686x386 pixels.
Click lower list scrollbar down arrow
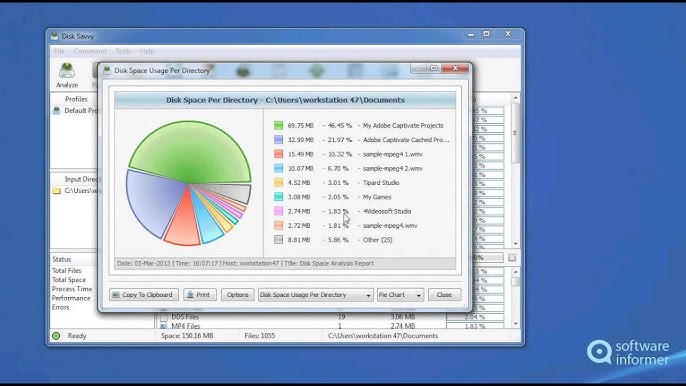click(x=515, y=323)
